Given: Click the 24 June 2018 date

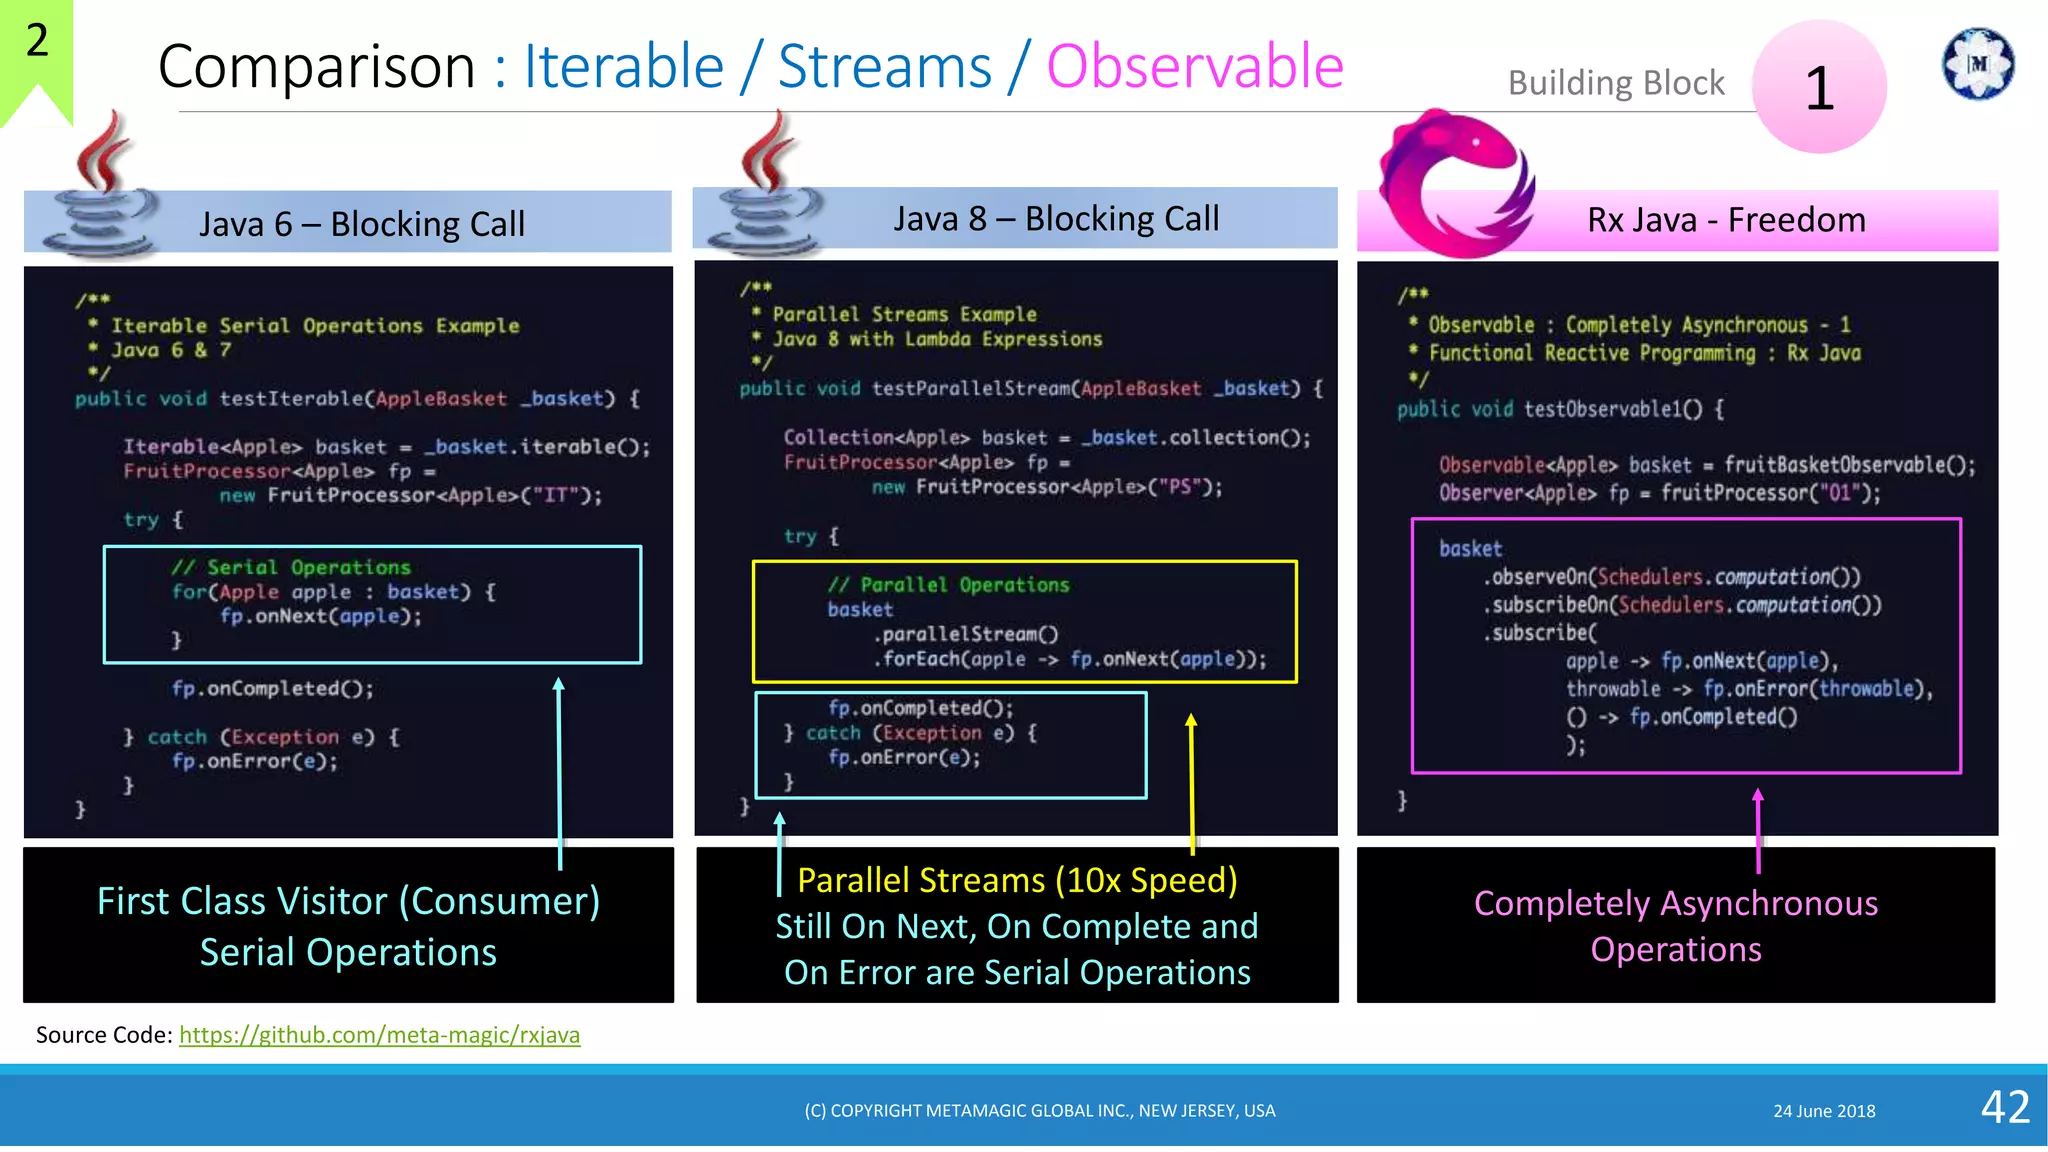Looking at the screenshot, I should (x=1824, y=1111).
